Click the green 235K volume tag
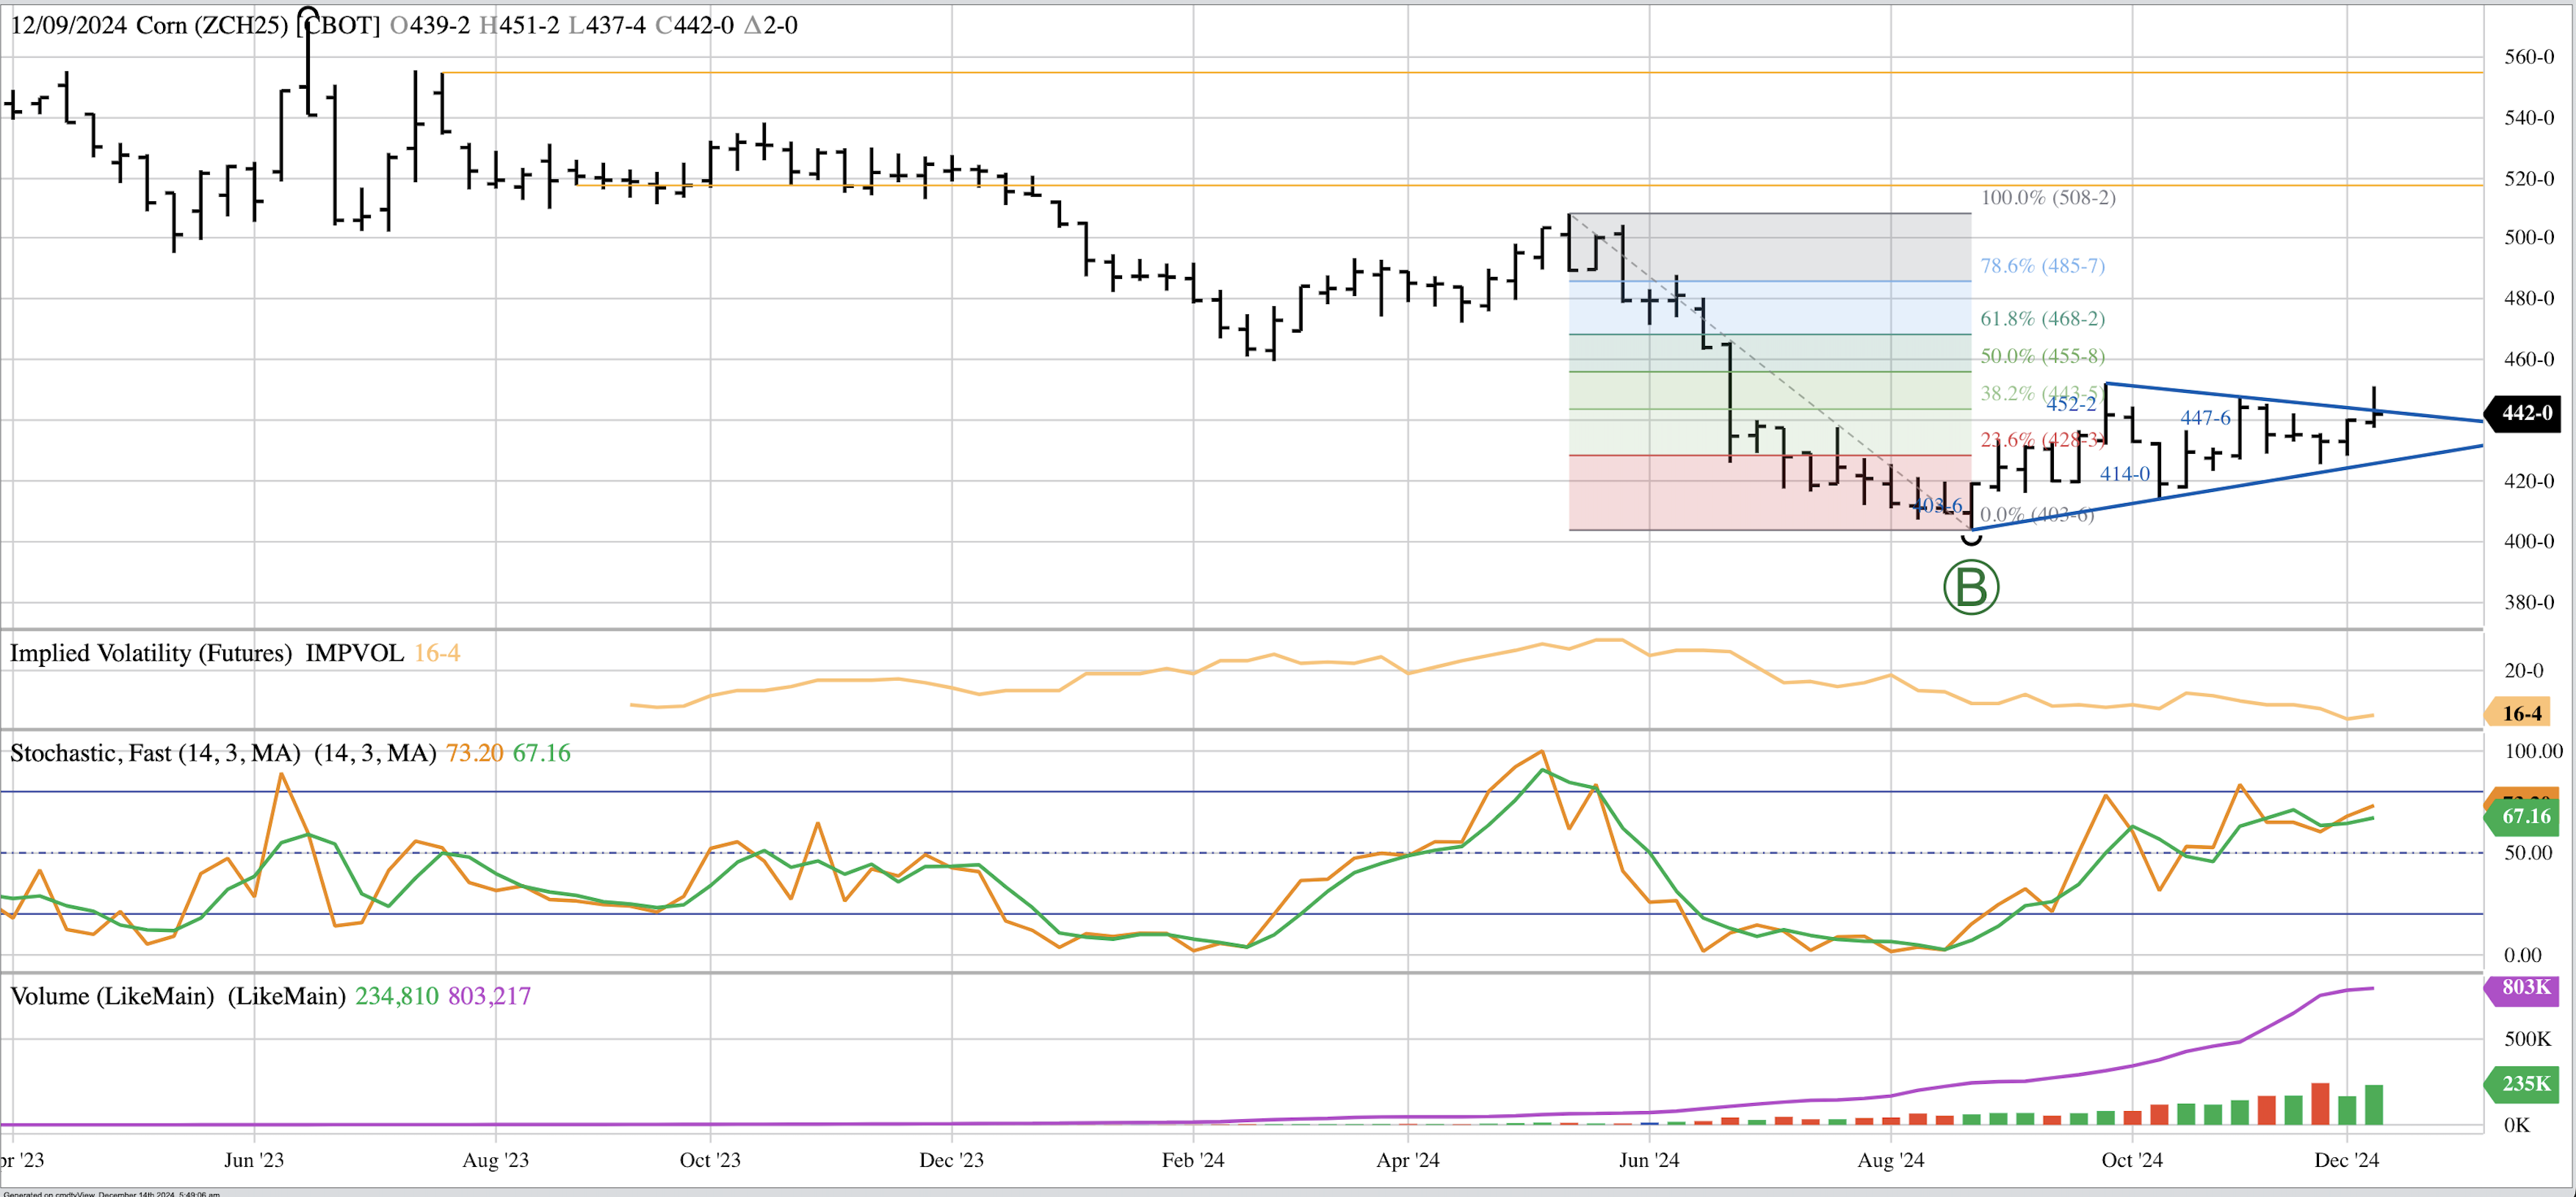2576x1197 pixels. [2525, 1084]
